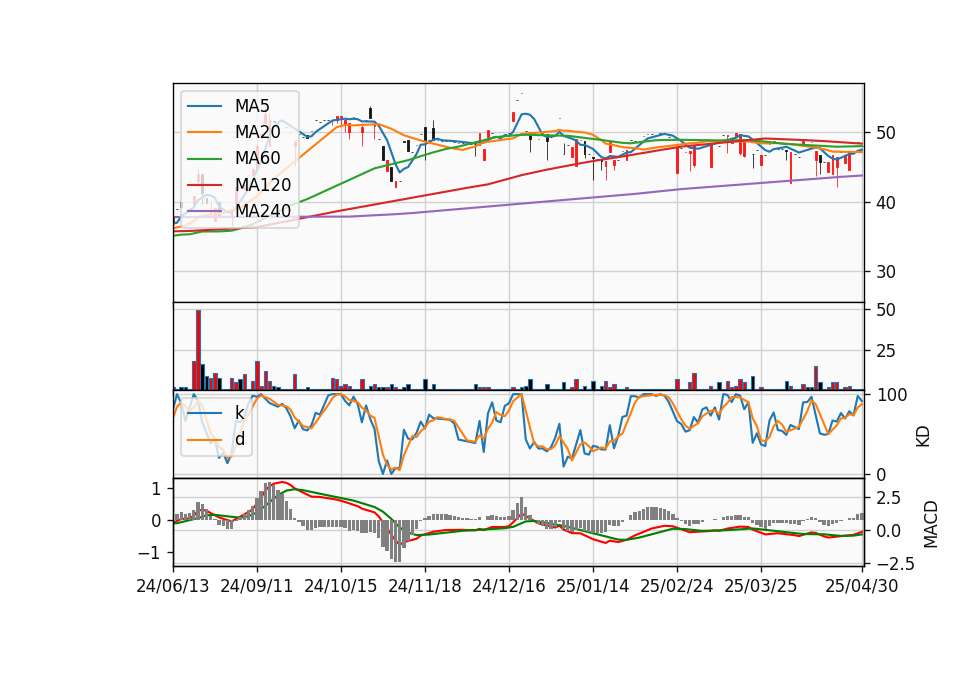Click the price axis value 40
The width and height of the screenshot is (960, 690).
coord(886,203)
